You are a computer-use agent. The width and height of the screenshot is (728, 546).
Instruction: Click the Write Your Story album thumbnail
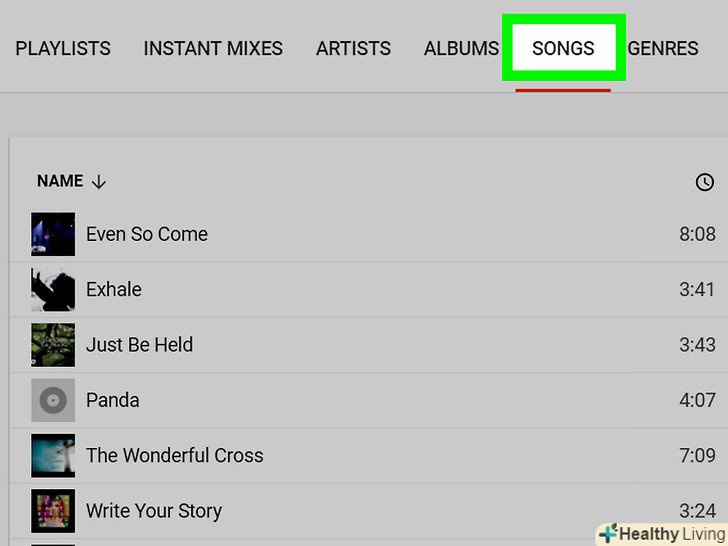[x=53, y=510]
